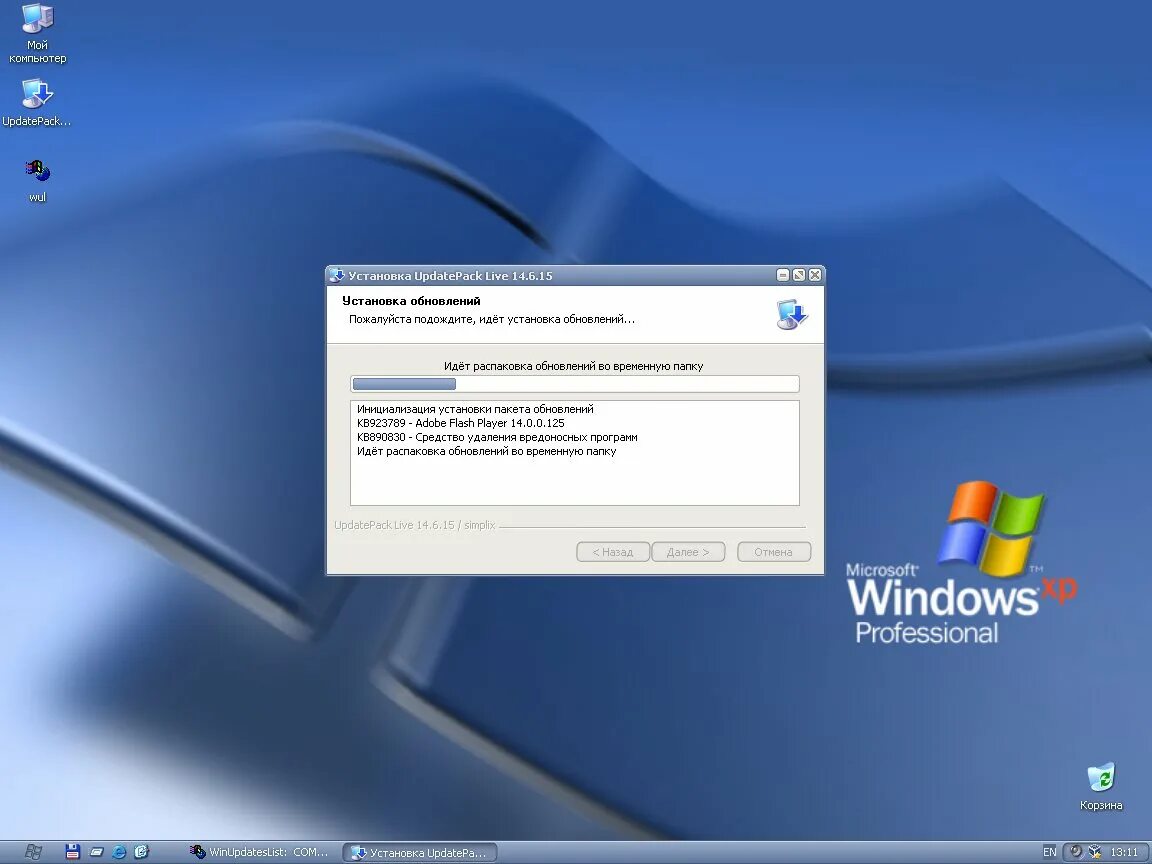Viewport: 1152px width, 864px height.
Task: Click the maximize button of the installer
Action: [799, 275]
